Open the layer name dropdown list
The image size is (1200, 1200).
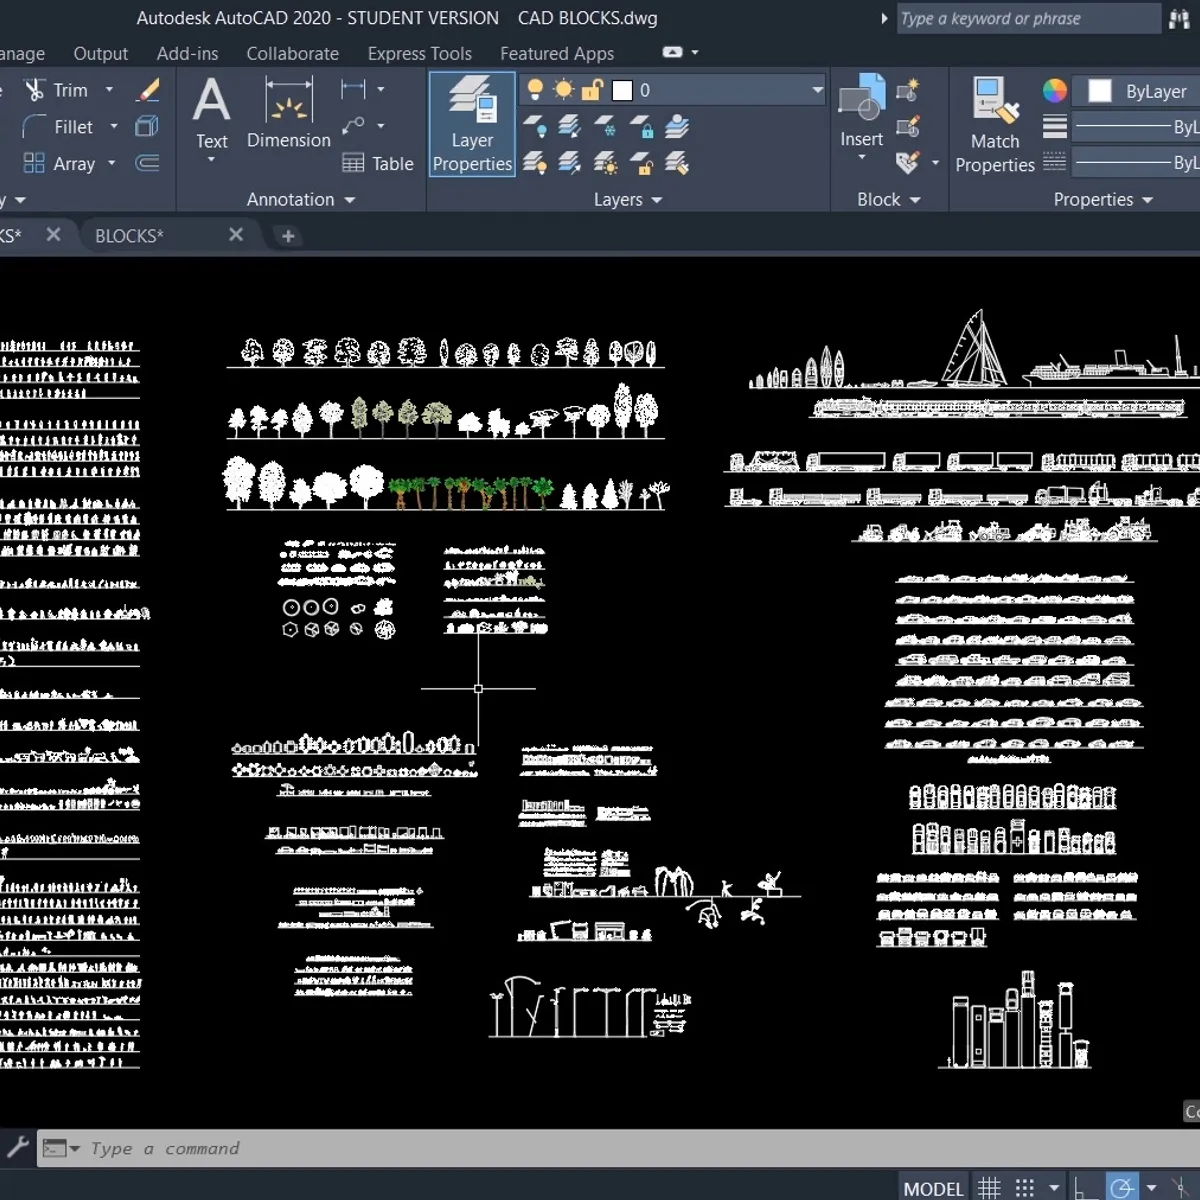point(816,90)
